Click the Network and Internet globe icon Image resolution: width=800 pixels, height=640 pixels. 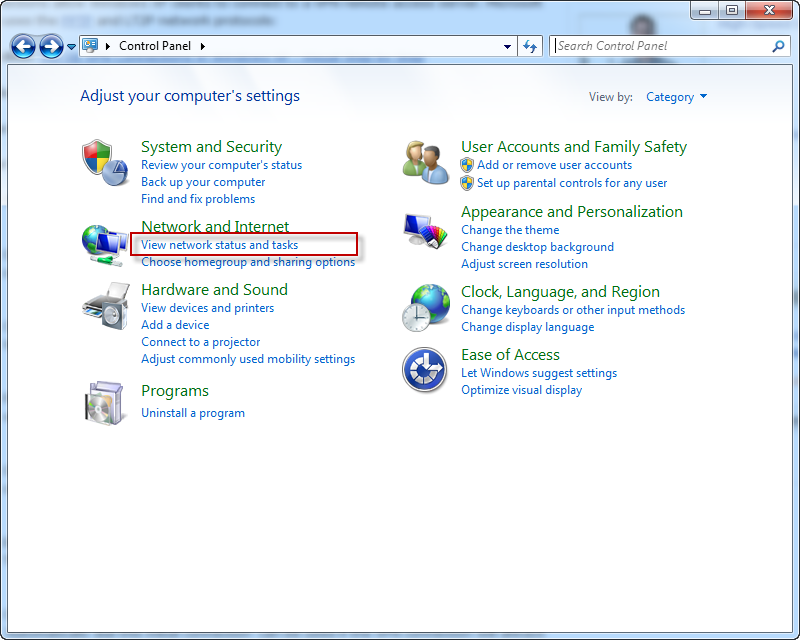(x=104, y=245)
